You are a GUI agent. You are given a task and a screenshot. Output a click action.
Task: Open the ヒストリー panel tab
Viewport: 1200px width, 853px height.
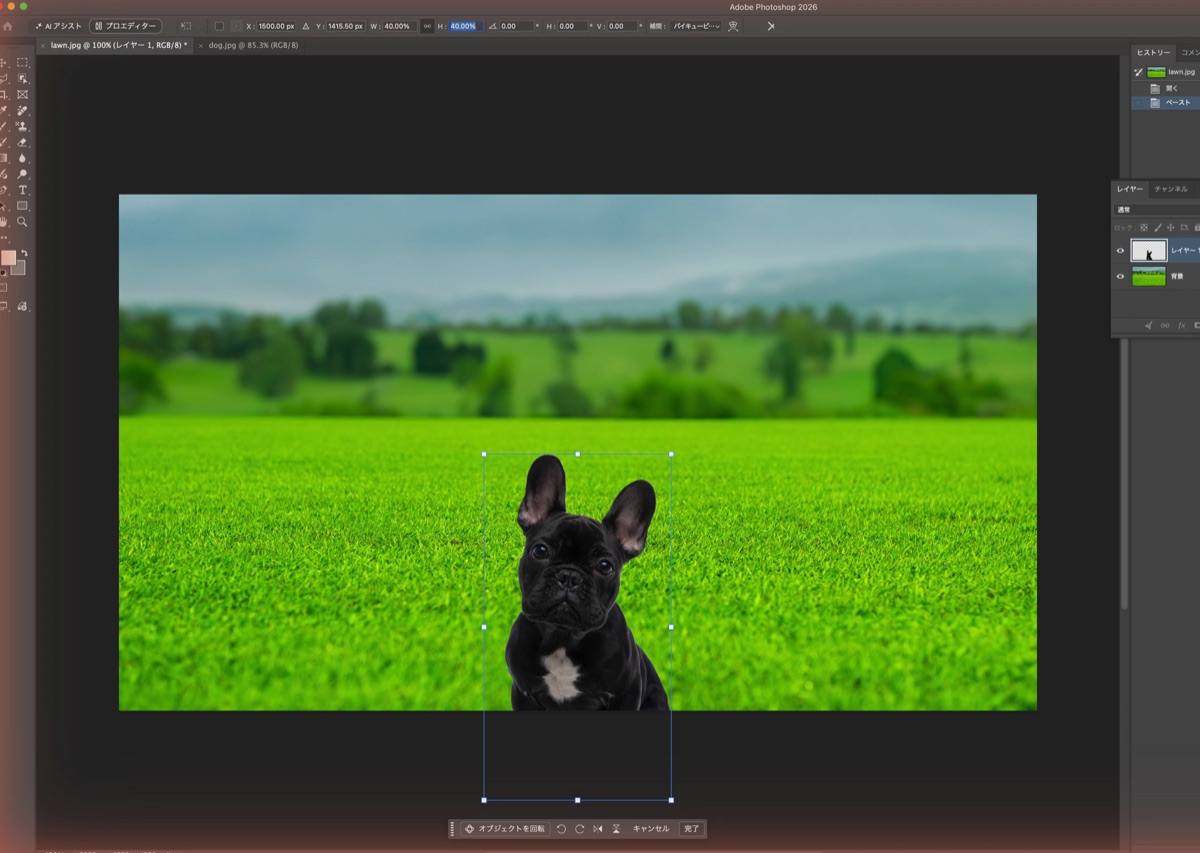pyautogui.click(x=1153, y=52)
